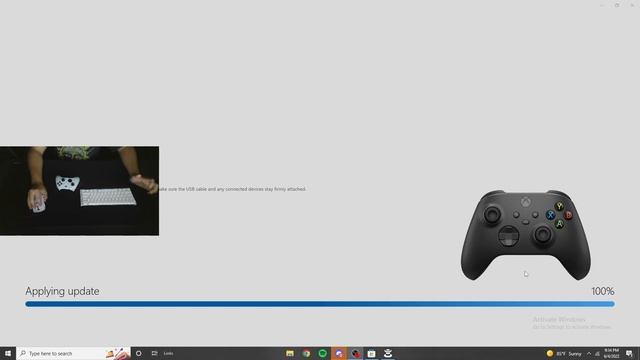Viewport: 640px width, 360px height.
Task: Open the notification Action Center
Action: tap(629, 353)
